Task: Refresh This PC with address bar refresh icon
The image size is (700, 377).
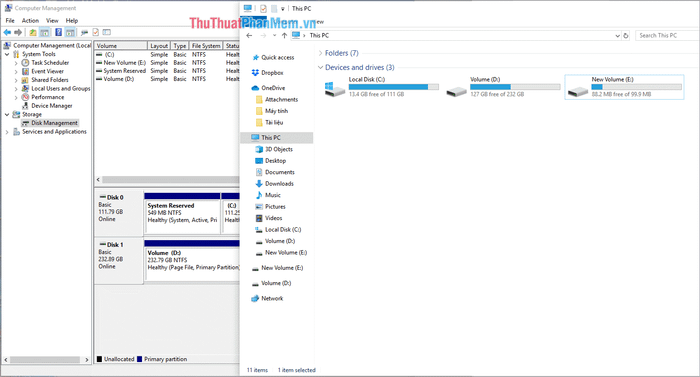Action: (626, 35)
